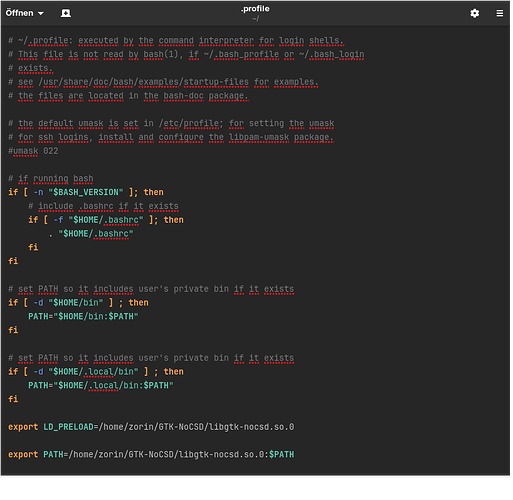Click the '. "$HOME/.bashrc"' source line
The width and height of the screenshot is (513, 500).
[x=91, y=234]
